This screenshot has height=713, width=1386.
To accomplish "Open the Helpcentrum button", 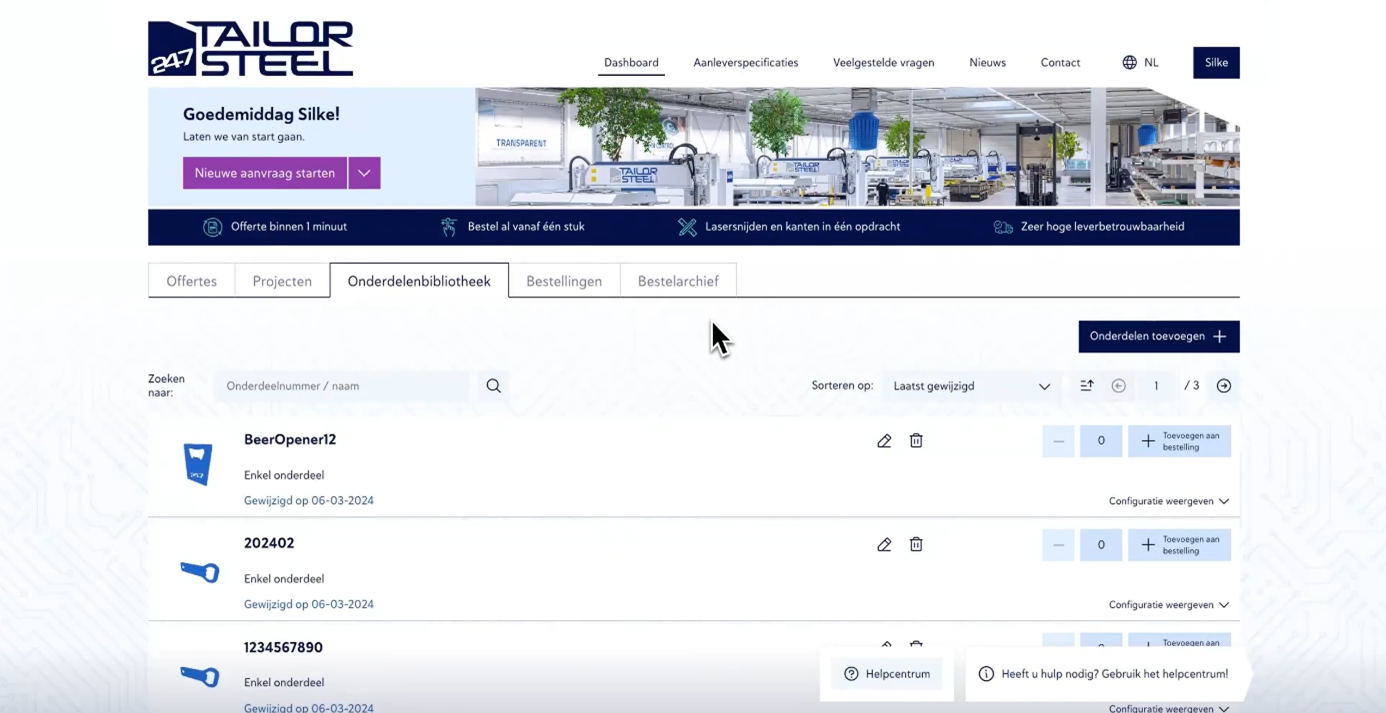I will [887, 674].
